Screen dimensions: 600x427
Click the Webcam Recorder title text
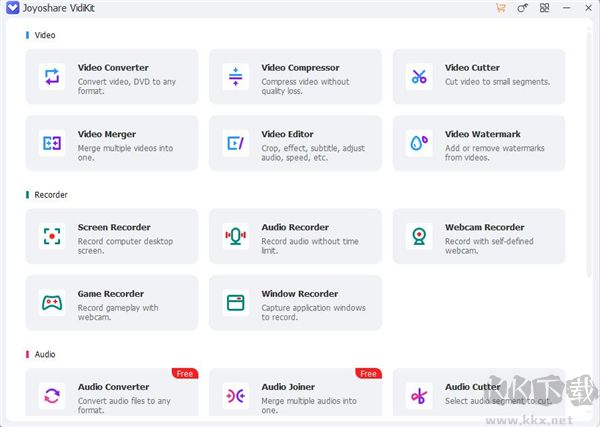point(484,227)
